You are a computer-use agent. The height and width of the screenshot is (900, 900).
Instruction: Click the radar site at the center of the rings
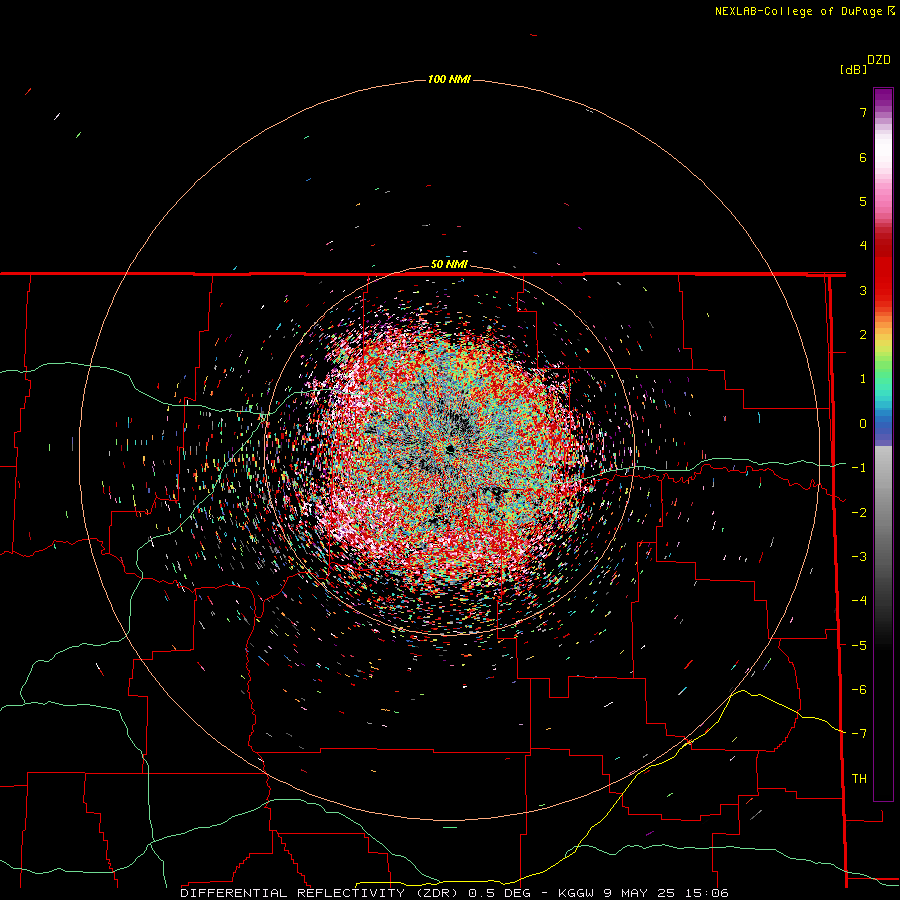(x=449, y=449)
